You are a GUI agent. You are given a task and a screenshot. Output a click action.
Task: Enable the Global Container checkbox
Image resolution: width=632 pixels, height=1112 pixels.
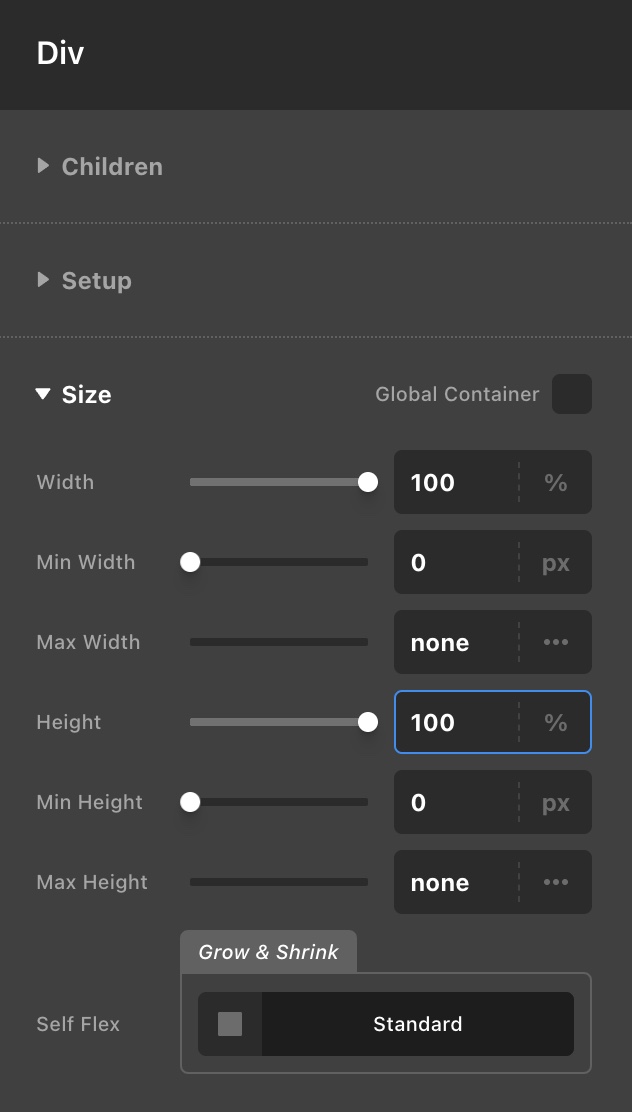572,394
